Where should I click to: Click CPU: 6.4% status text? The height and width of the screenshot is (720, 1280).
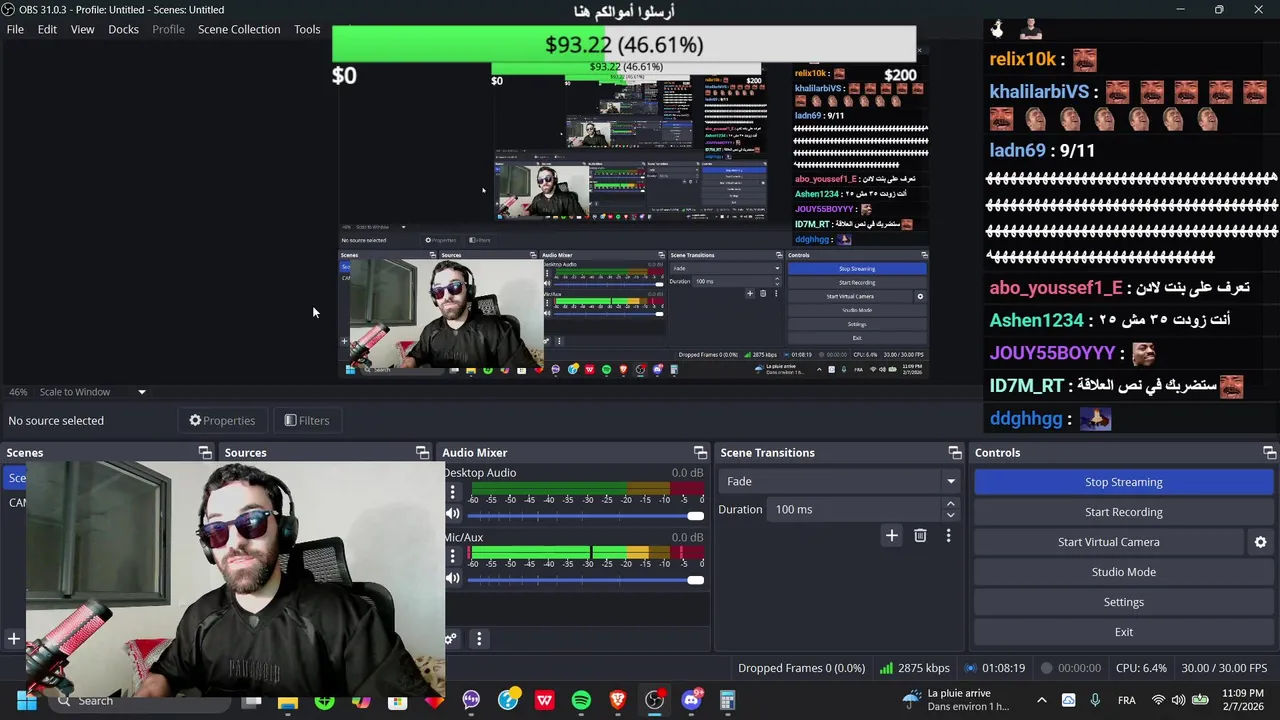[1141, 668]
